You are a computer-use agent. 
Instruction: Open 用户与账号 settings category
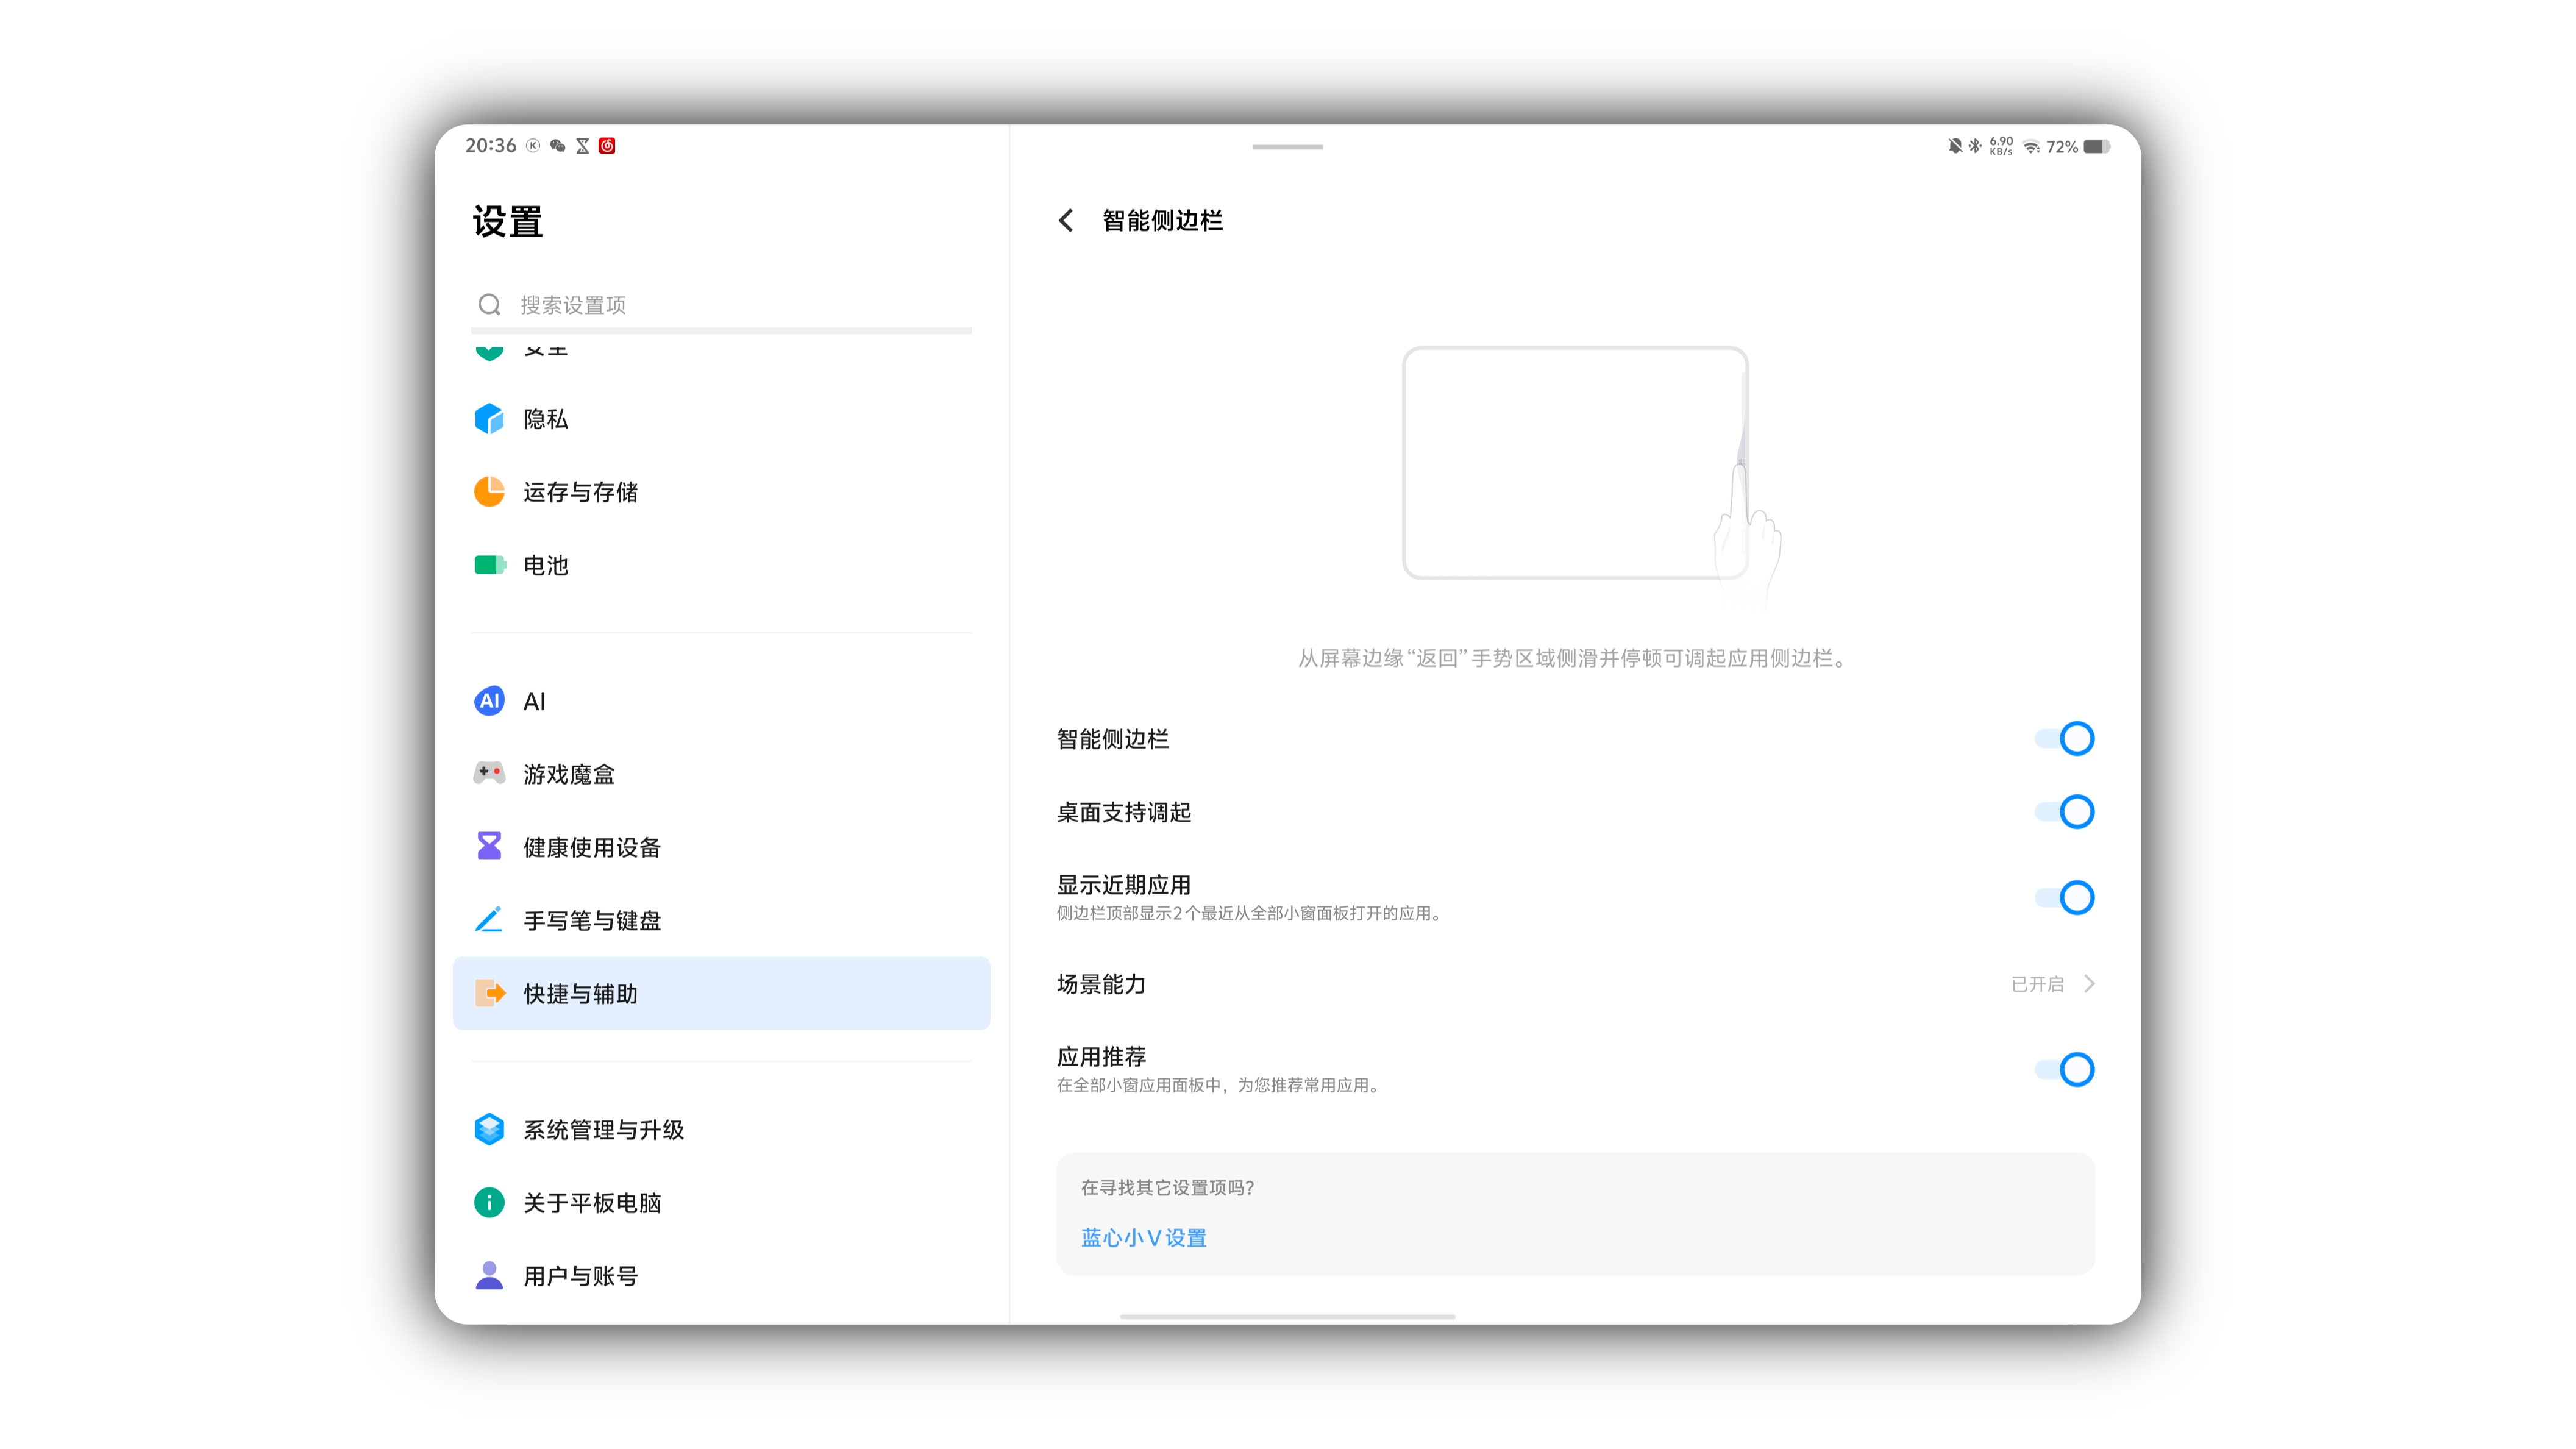pyautogui.click(x=721, y=1275)
